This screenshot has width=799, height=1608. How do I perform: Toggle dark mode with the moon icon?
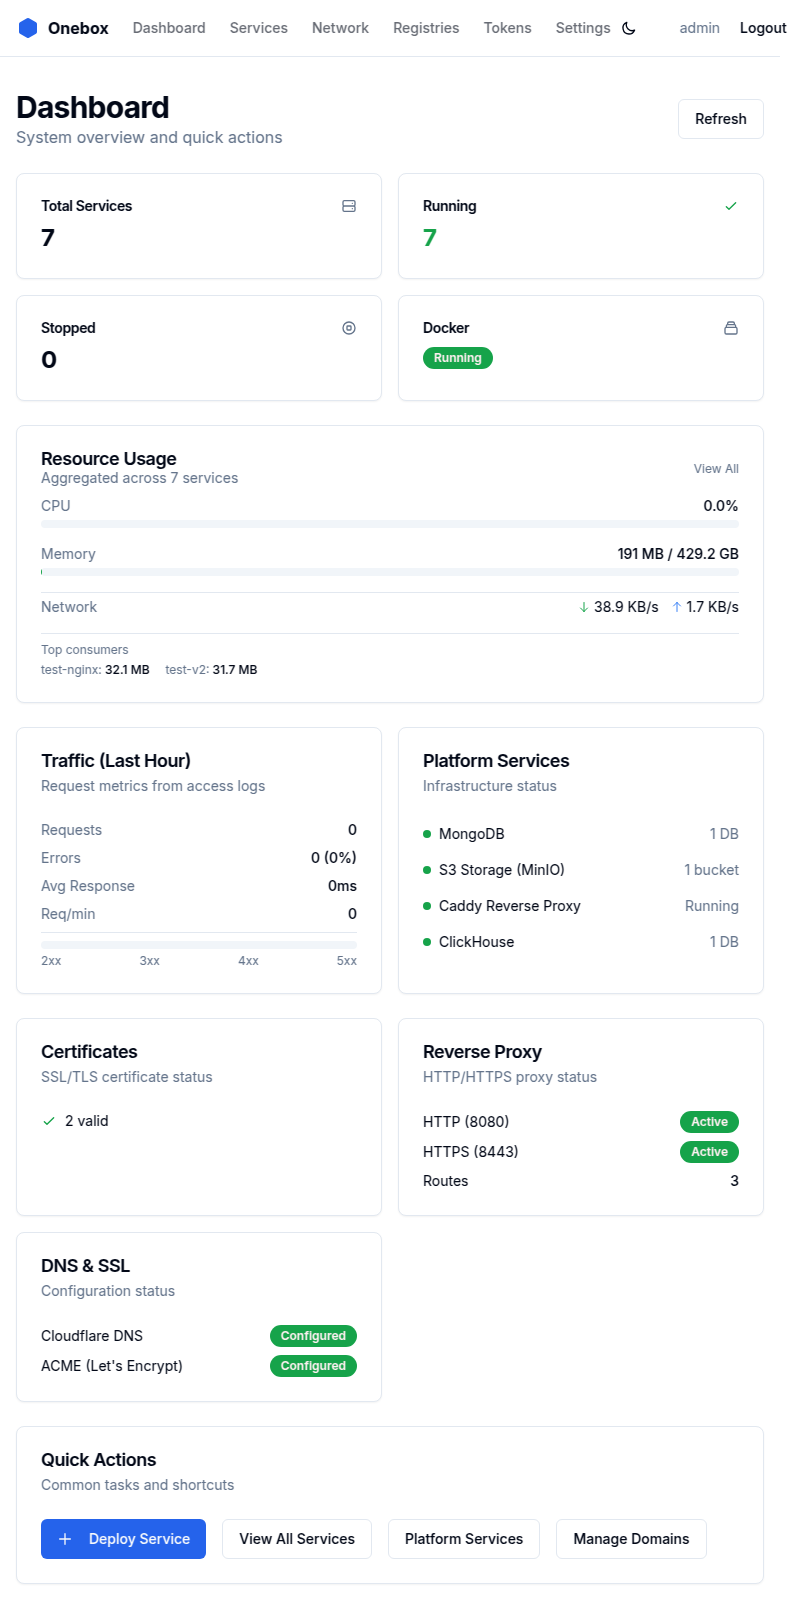[x=629, y=28]
